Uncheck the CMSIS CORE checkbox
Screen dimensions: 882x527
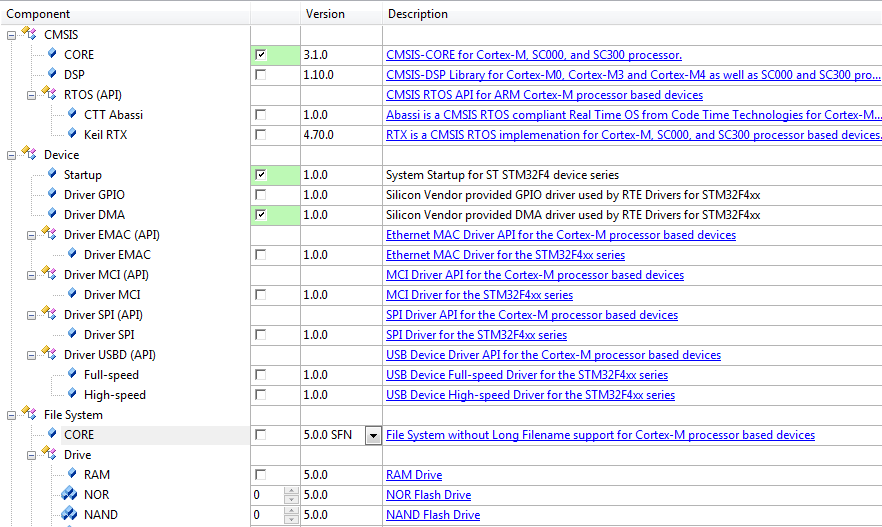[x=261, y=55]
